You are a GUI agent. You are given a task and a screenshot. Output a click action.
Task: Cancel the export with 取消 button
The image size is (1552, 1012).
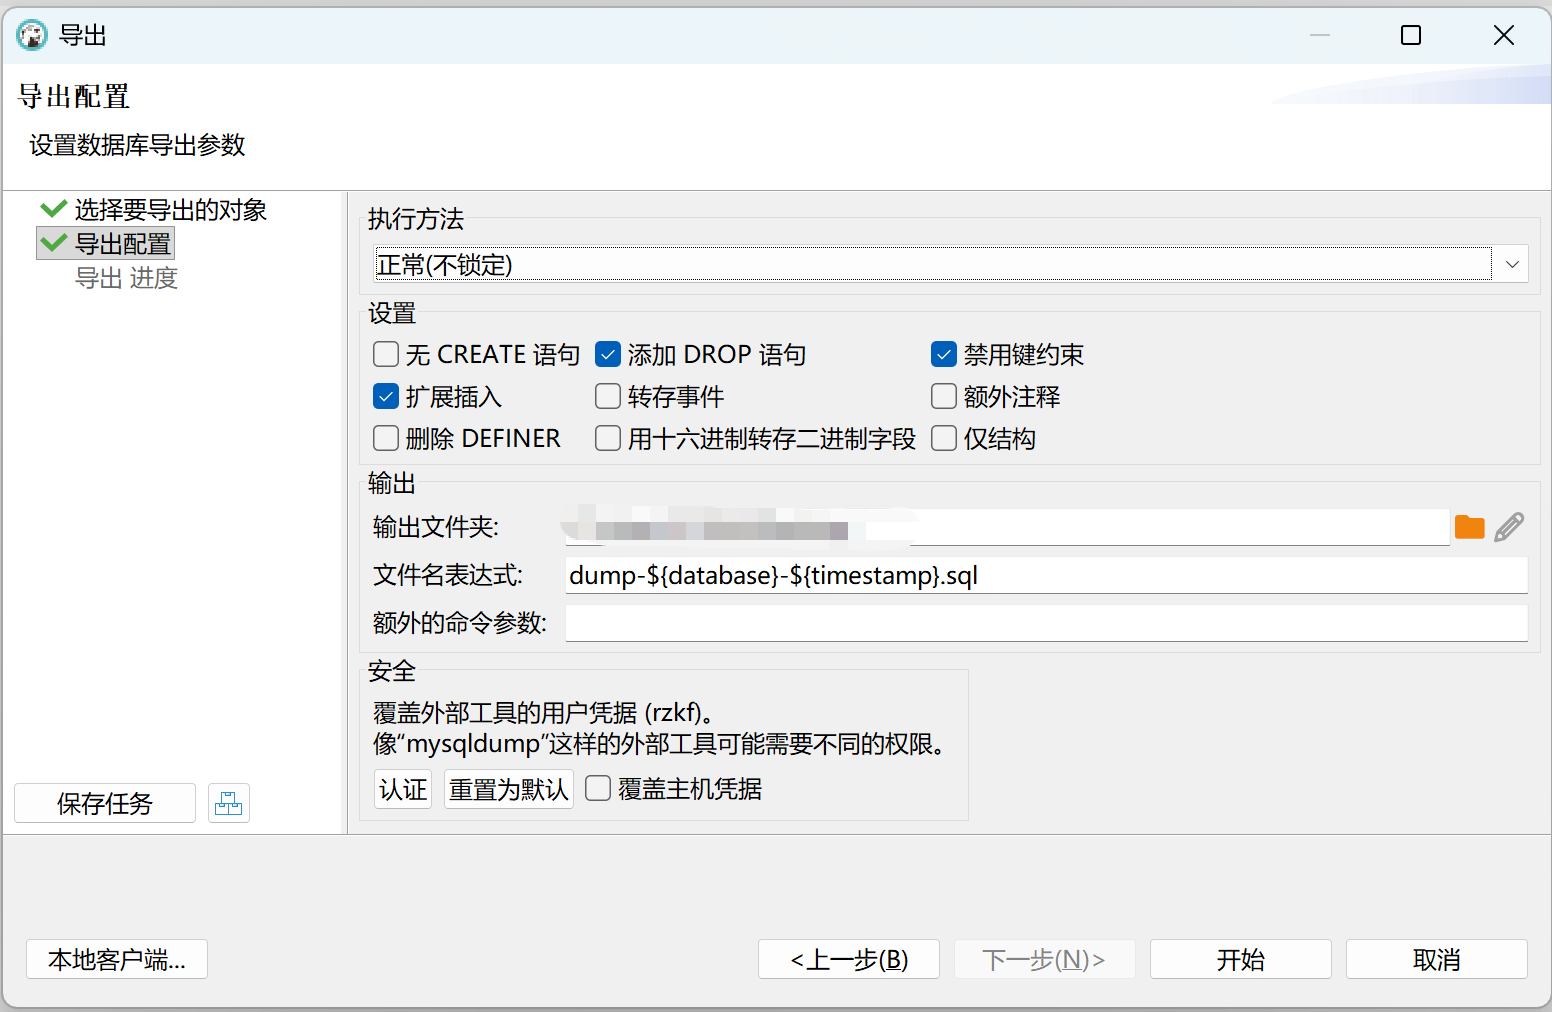(x=1437, y=959)
